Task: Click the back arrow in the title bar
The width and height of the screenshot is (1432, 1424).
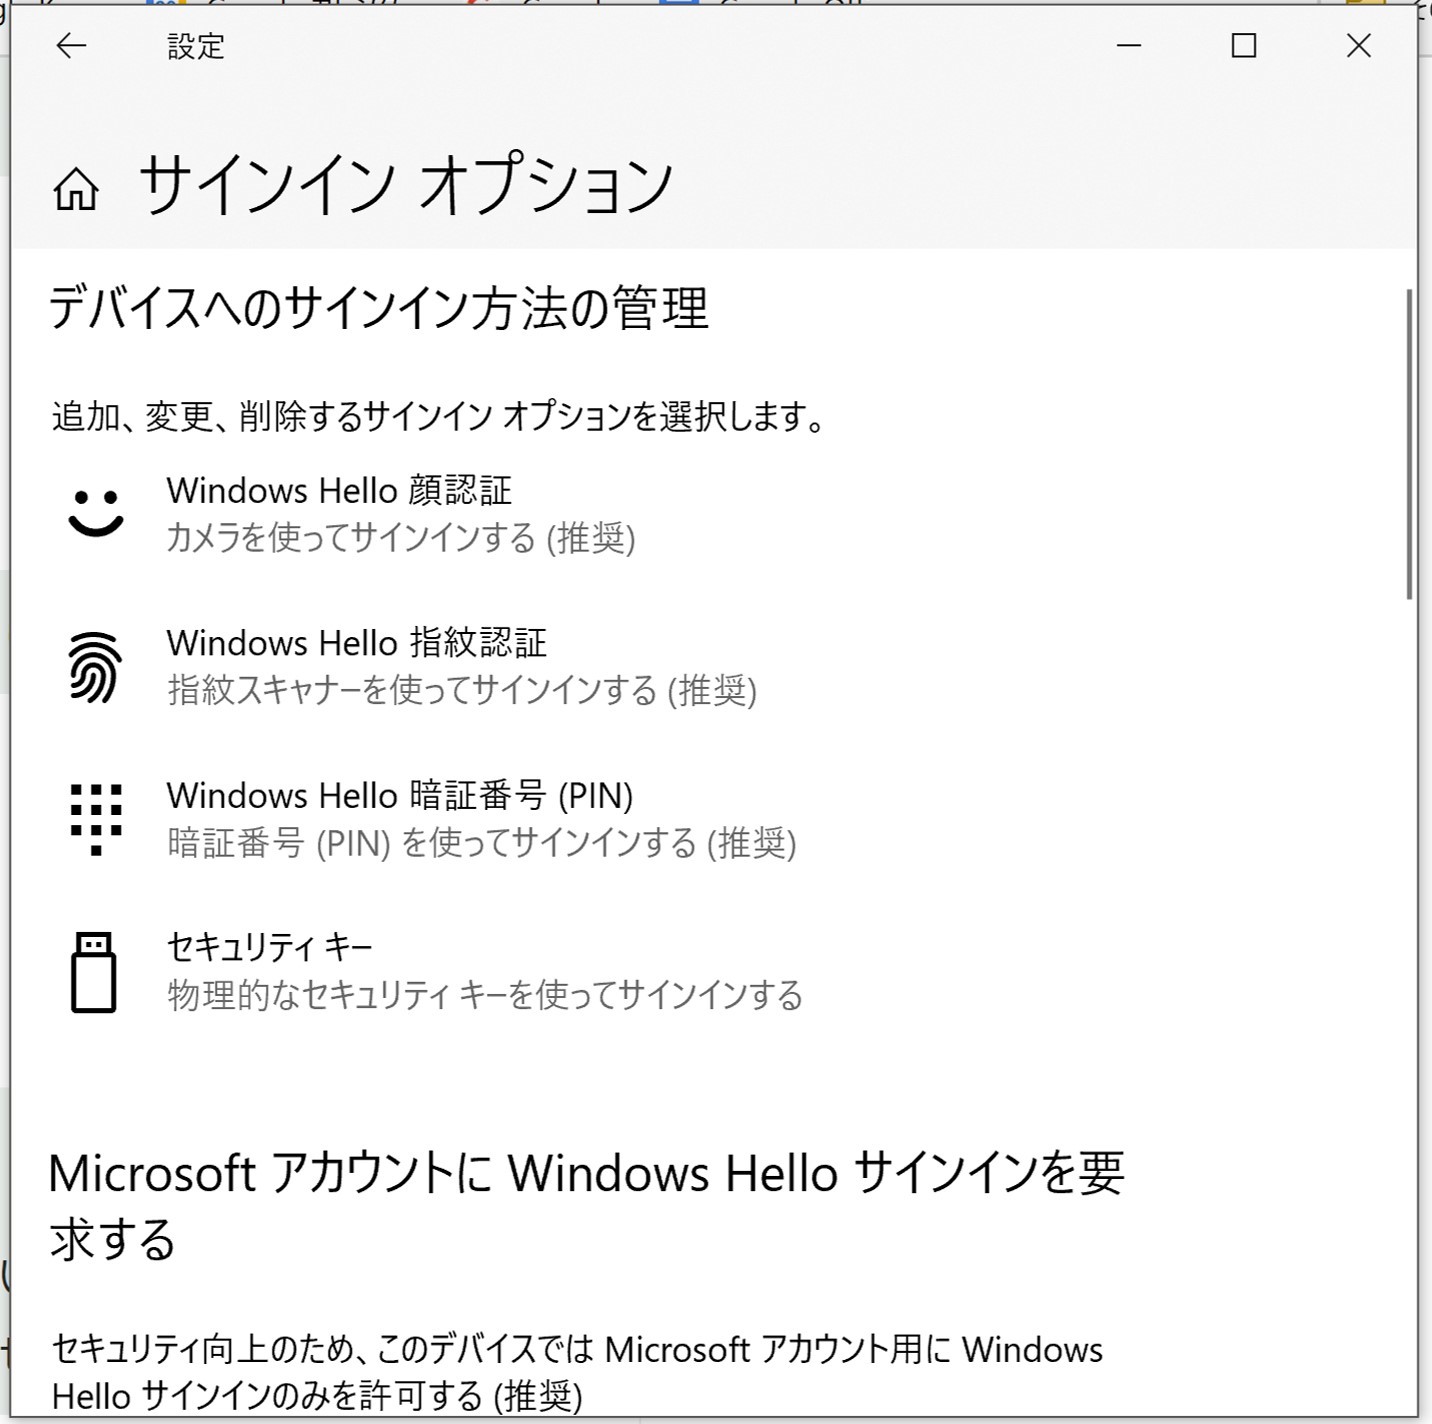Action: pyautogui.click(x=71, y=46)
